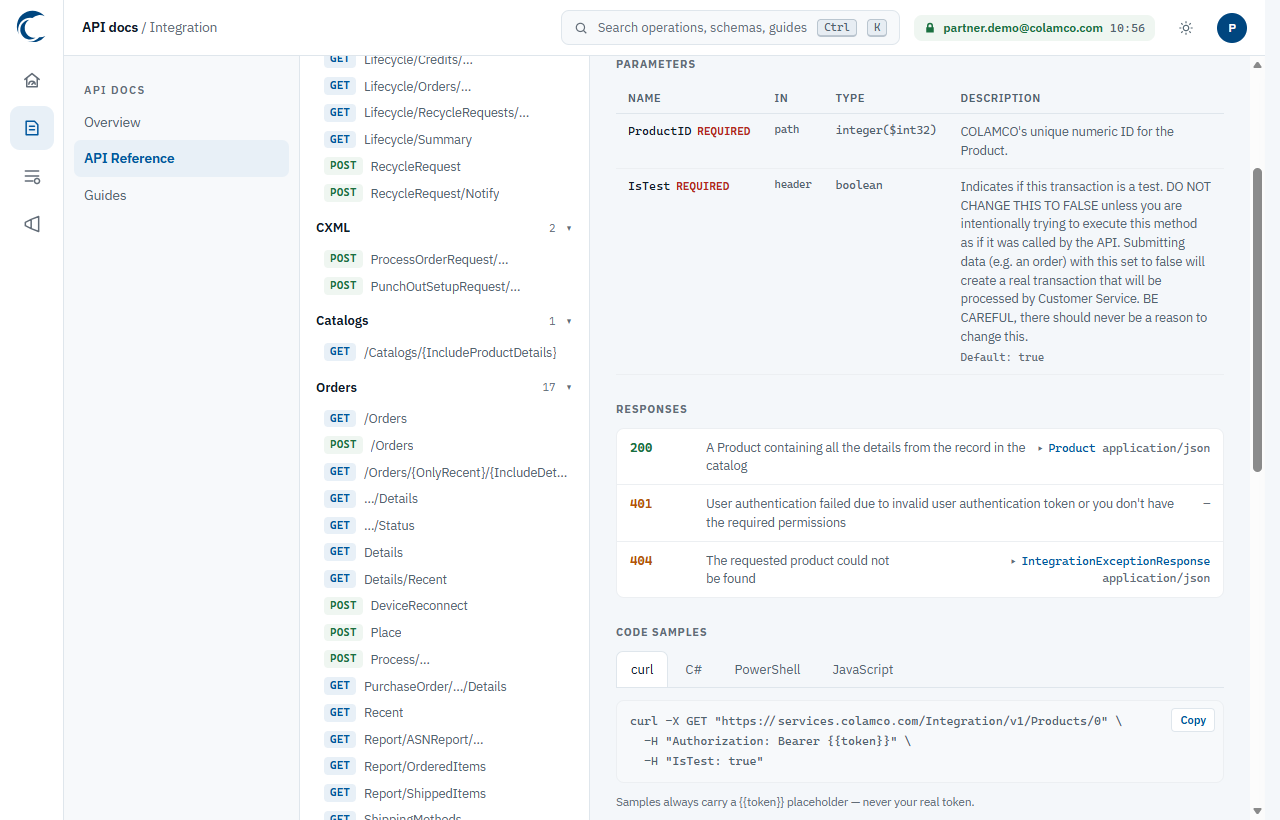This screenshot has width=1280, height=820.
Task: Click the vertical scrollbar thumb
Action: [x=1258, y=319]
